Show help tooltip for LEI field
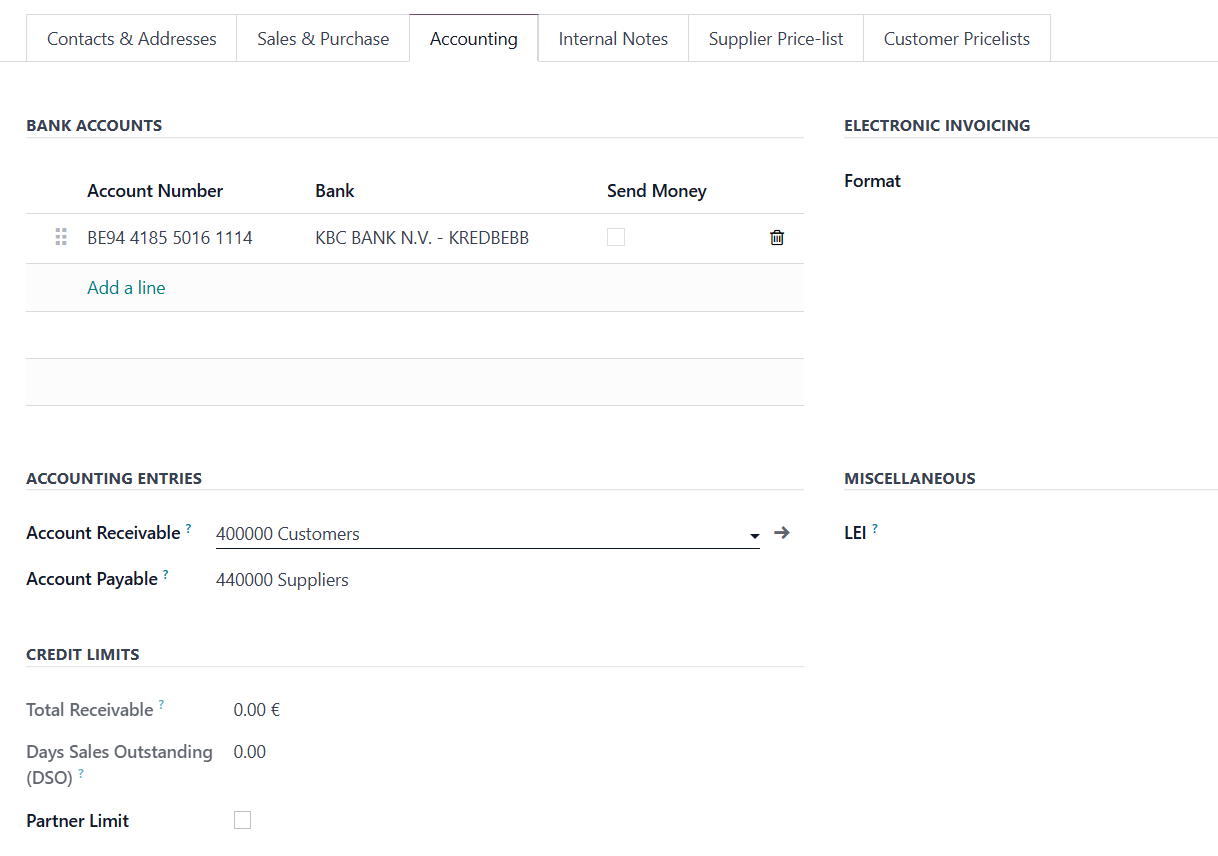This screenshot has width=1218, height=856. pyautogui.click(x=875, y=528)
